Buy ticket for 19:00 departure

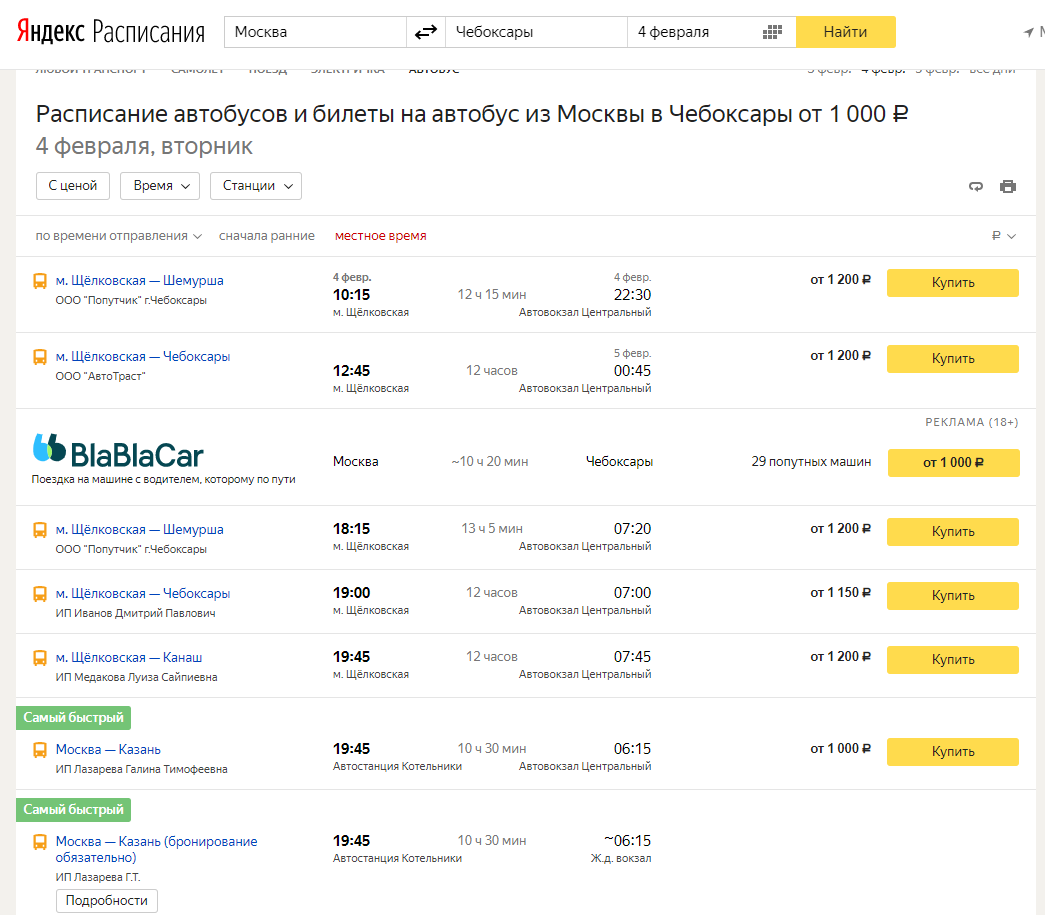[952, 596]
